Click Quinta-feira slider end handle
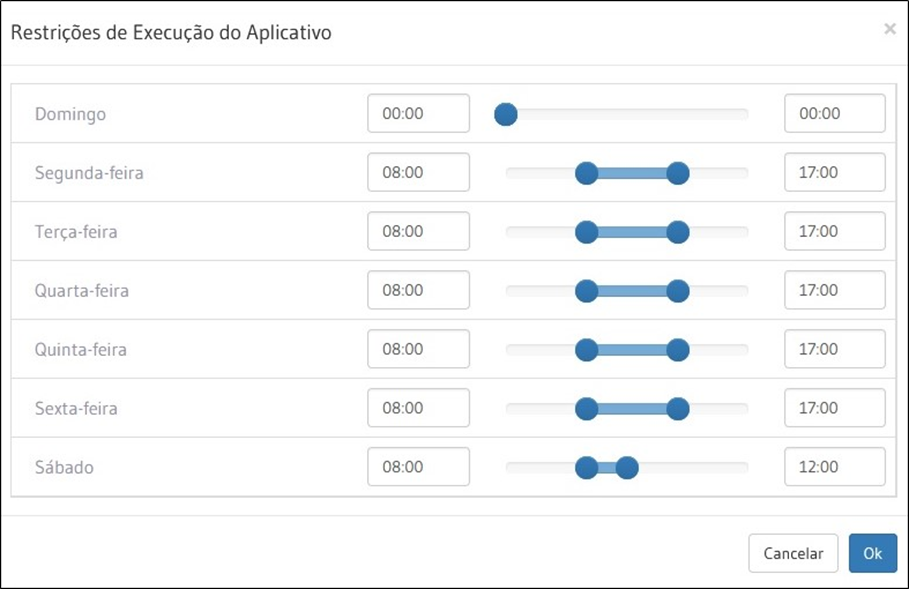 coord(678,350)
